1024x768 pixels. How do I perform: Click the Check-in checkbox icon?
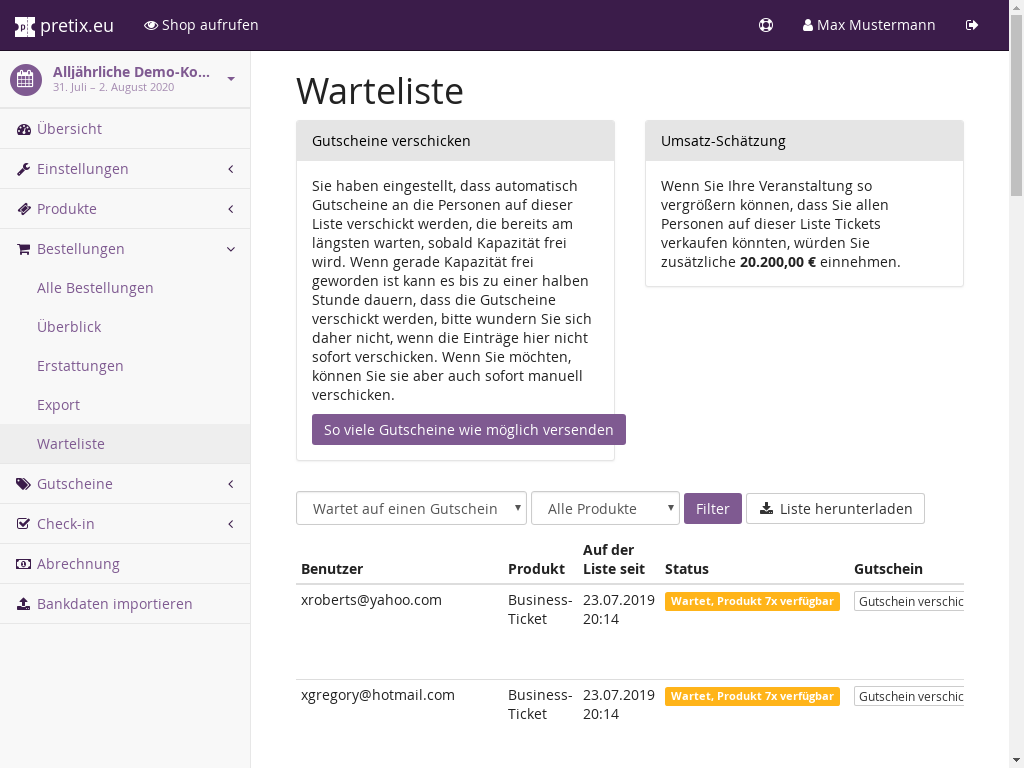point(24,524)
